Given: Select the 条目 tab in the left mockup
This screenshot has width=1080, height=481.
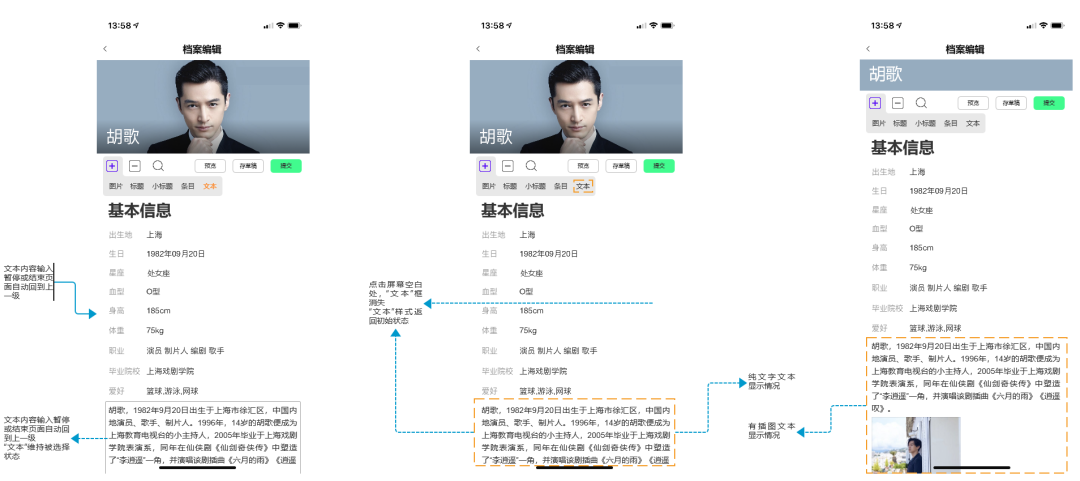Looking at the screenshot, I should tap(188, 187).
